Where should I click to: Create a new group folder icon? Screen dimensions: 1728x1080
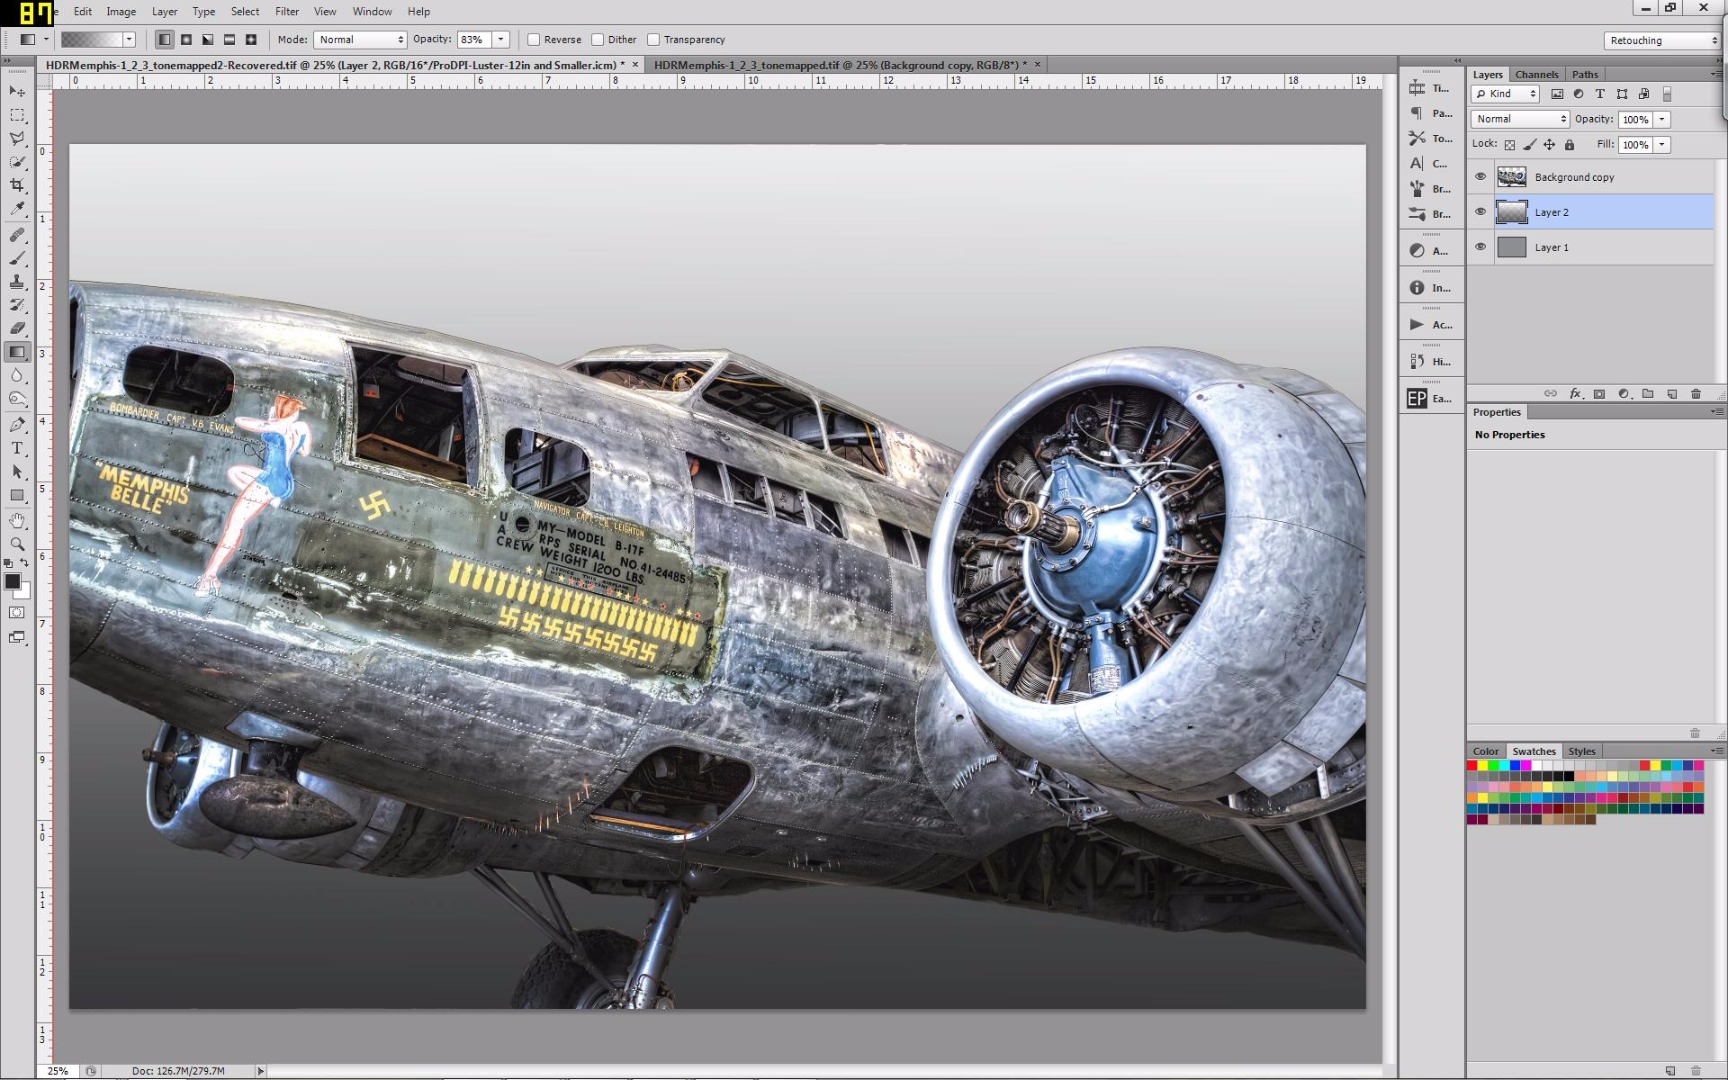click(1648, 394)
